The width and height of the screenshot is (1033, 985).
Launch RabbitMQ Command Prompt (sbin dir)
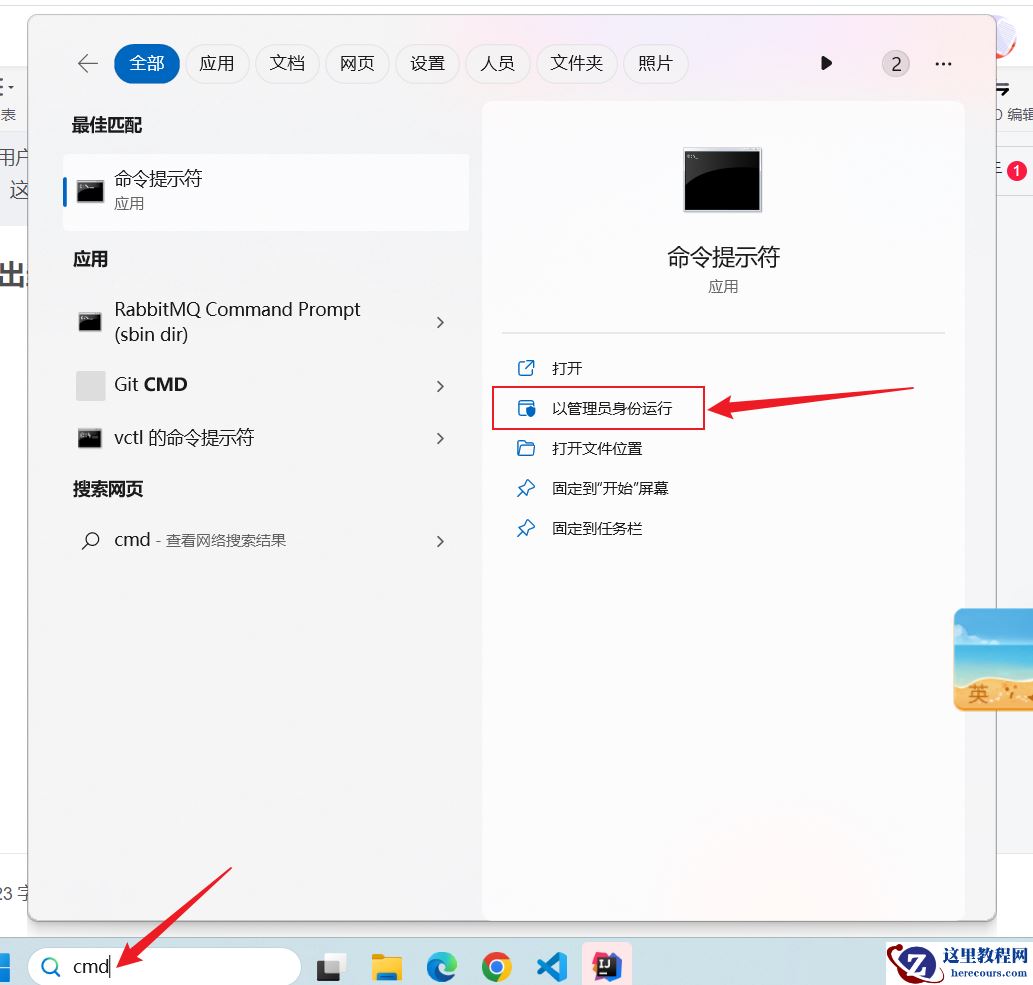click(x=237, y=321)
